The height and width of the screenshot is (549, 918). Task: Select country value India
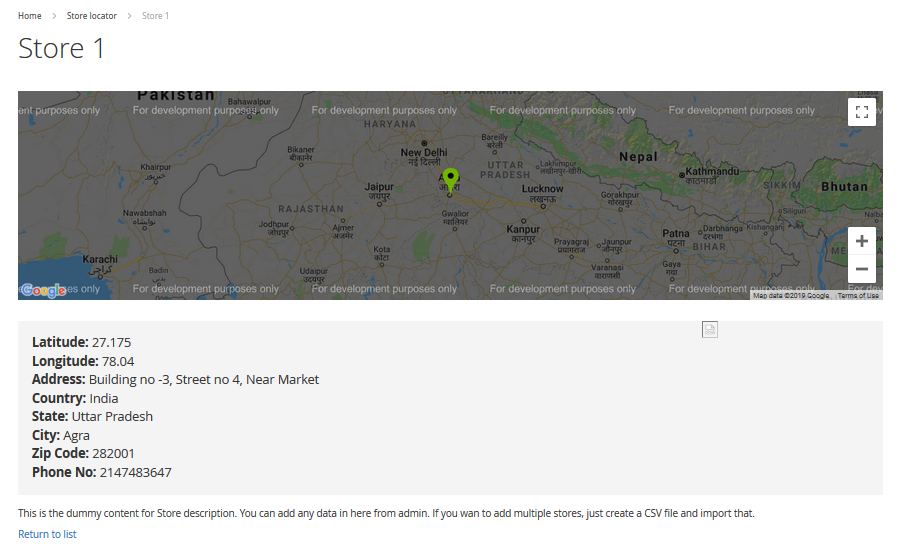click(104, 398)
